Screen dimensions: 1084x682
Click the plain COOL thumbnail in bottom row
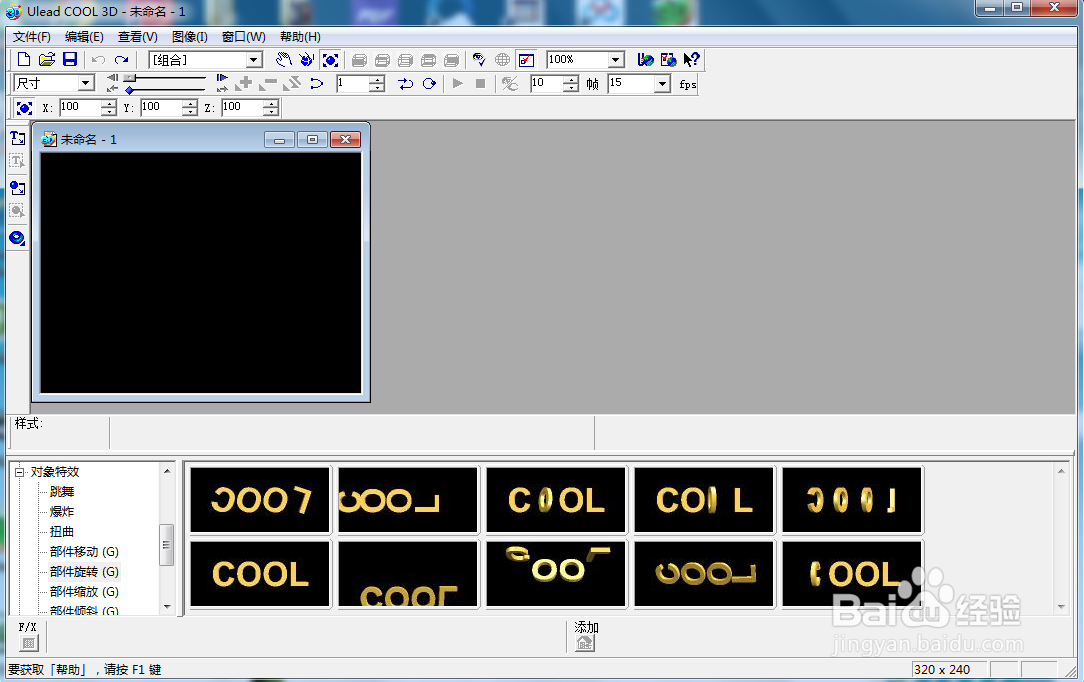tap(260, 574)
